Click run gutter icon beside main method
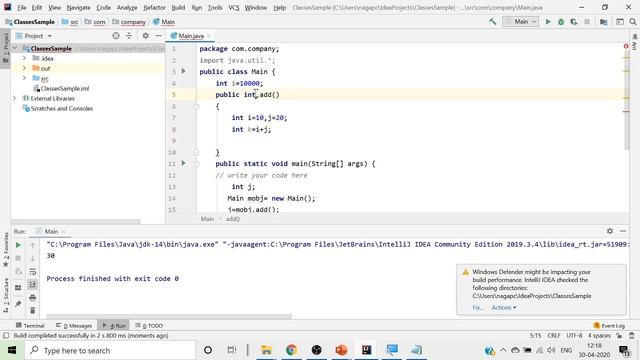The image size is (640, 360). [x=184, y=163]
